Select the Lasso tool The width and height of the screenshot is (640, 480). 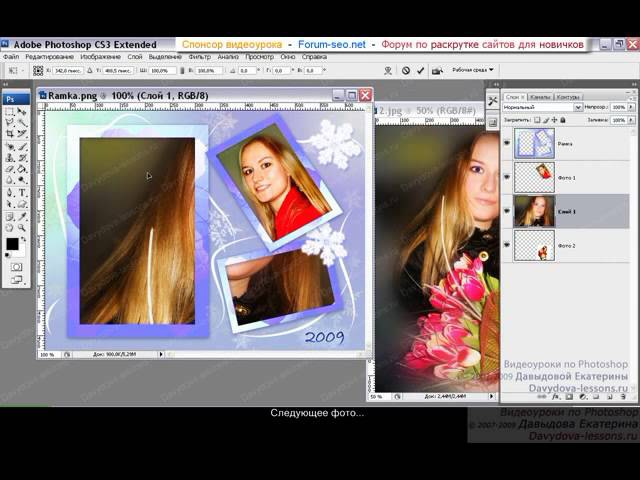pyautogui.click(x=10, y=122)
